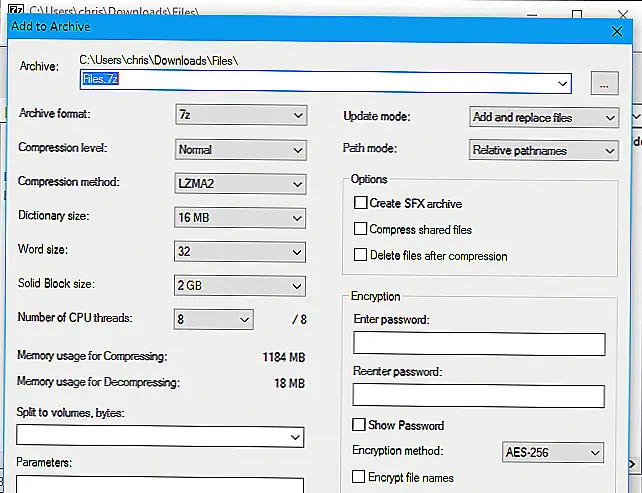Click the Enter password field
The height and width of the screenshot is (493, 642).
(479, 345)
